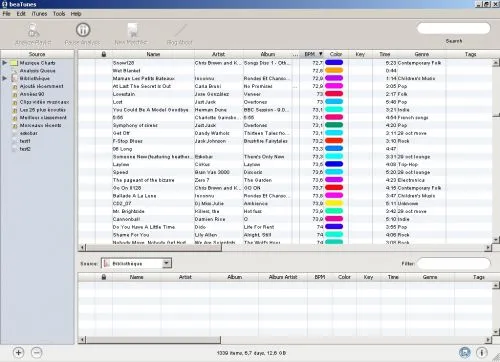Click the blue matchlist icon in status bar
Image resolution: width=500 pixels, height=362 pixels.
click(x=465, y=352)
